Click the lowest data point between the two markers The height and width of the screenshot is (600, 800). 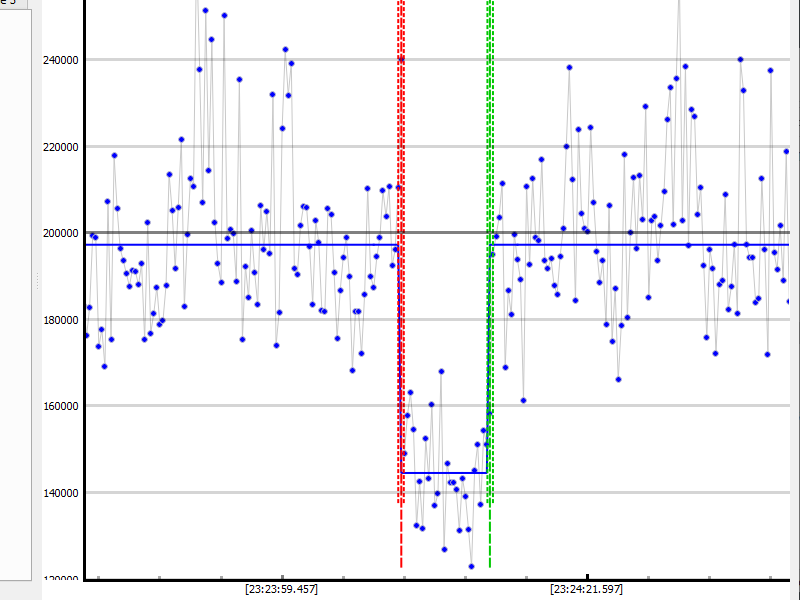[x=471, y=566]
